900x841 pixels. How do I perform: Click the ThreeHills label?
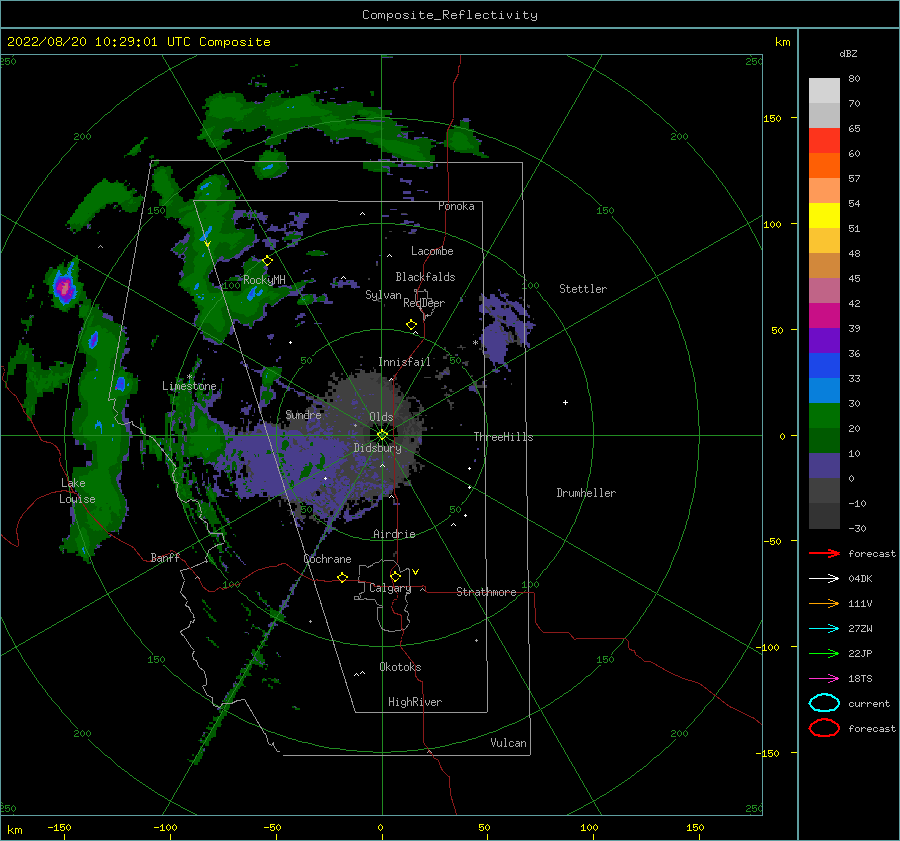click(x=503, y=437)
